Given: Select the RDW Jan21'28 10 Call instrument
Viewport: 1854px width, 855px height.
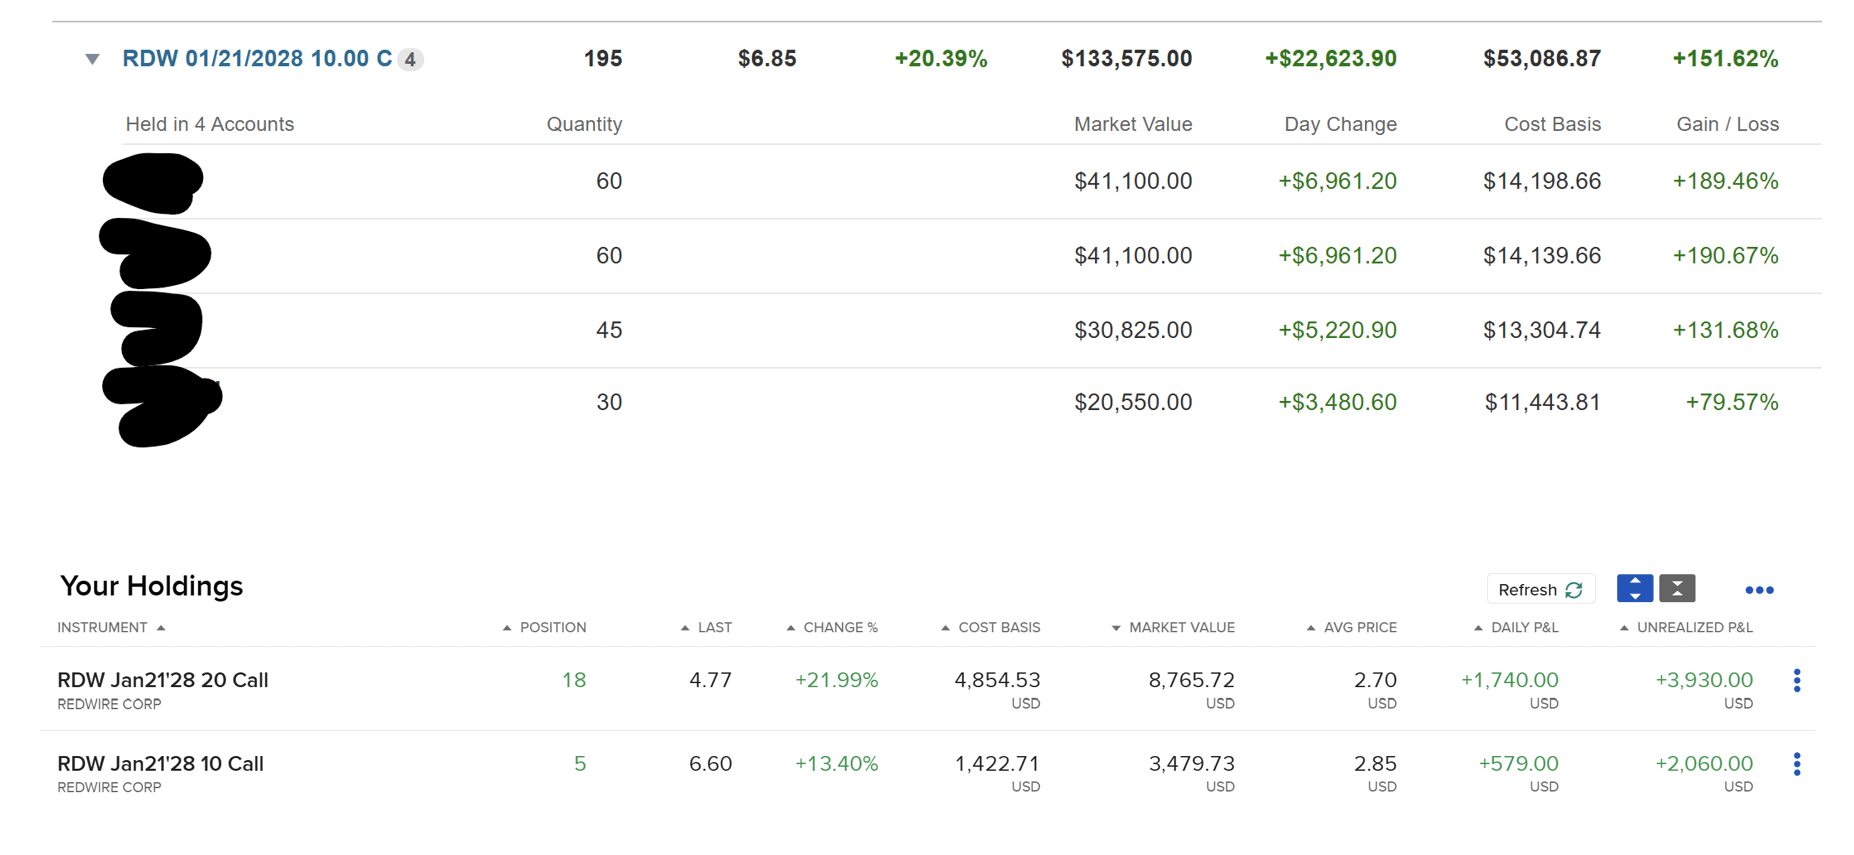Looking at the screenshot, I should [161, 764].
